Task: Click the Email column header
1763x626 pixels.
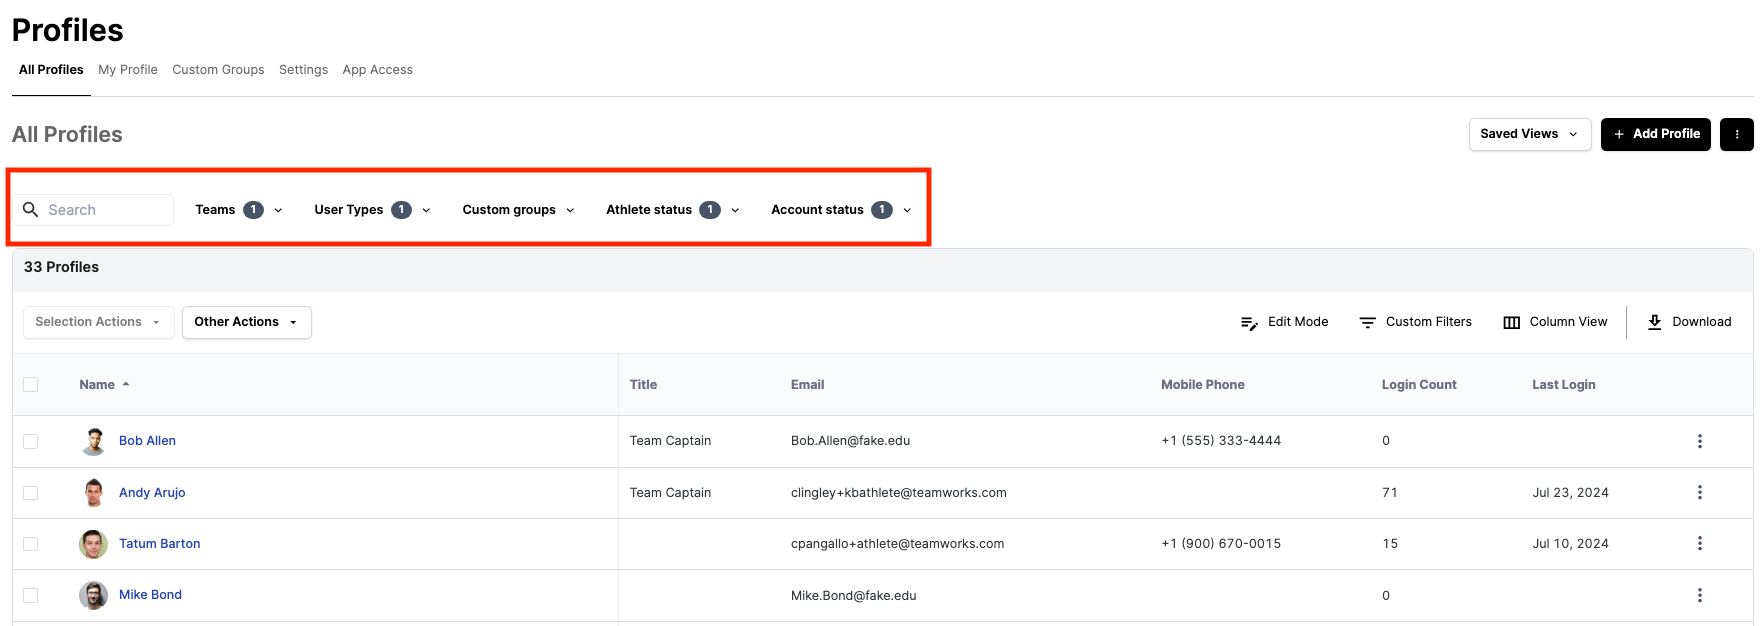Action: [807, 385]
